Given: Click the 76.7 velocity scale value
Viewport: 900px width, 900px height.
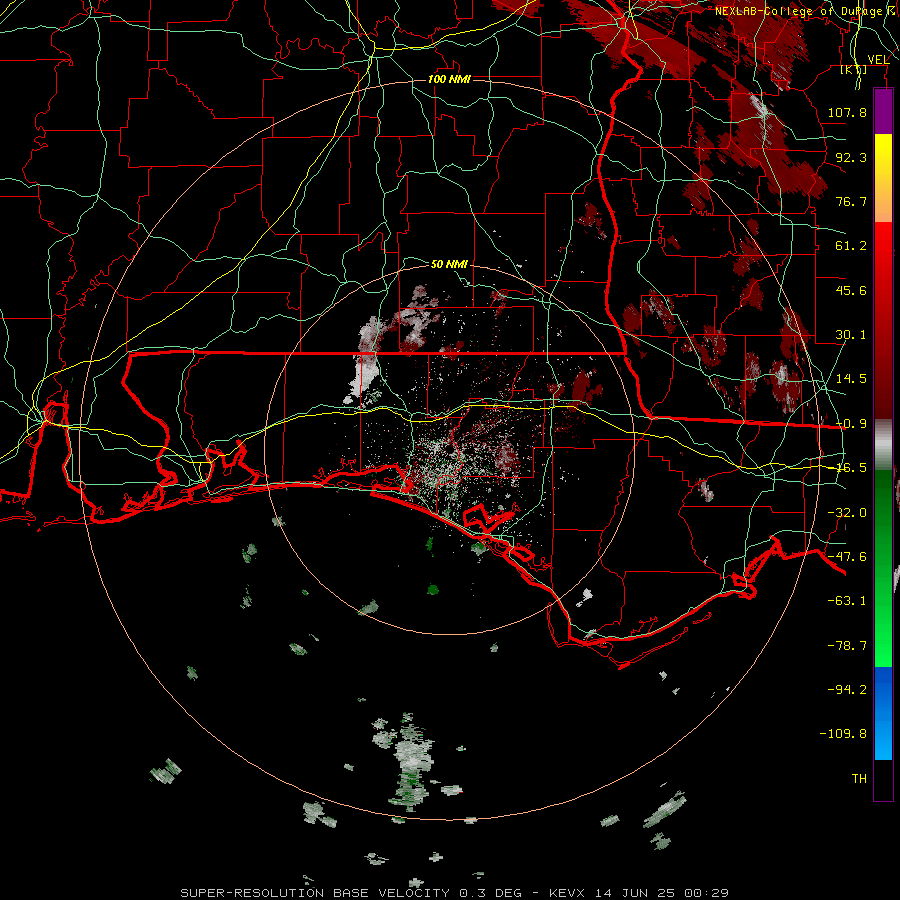Looking at the screenshot, I should [851, 201].
